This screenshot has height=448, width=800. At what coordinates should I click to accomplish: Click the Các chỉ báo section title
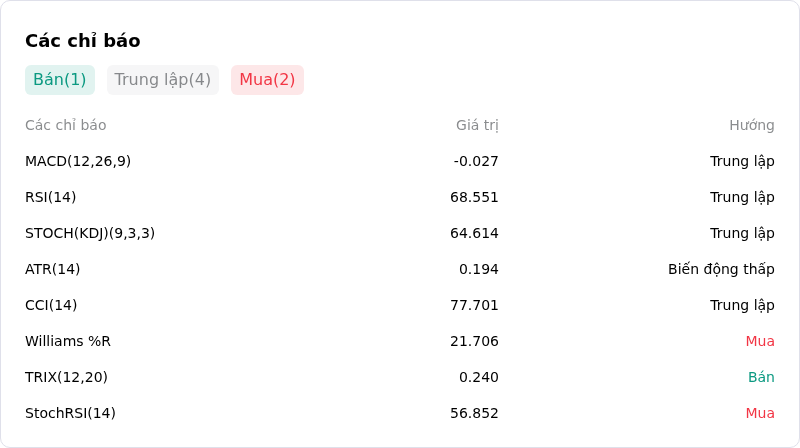83,41
